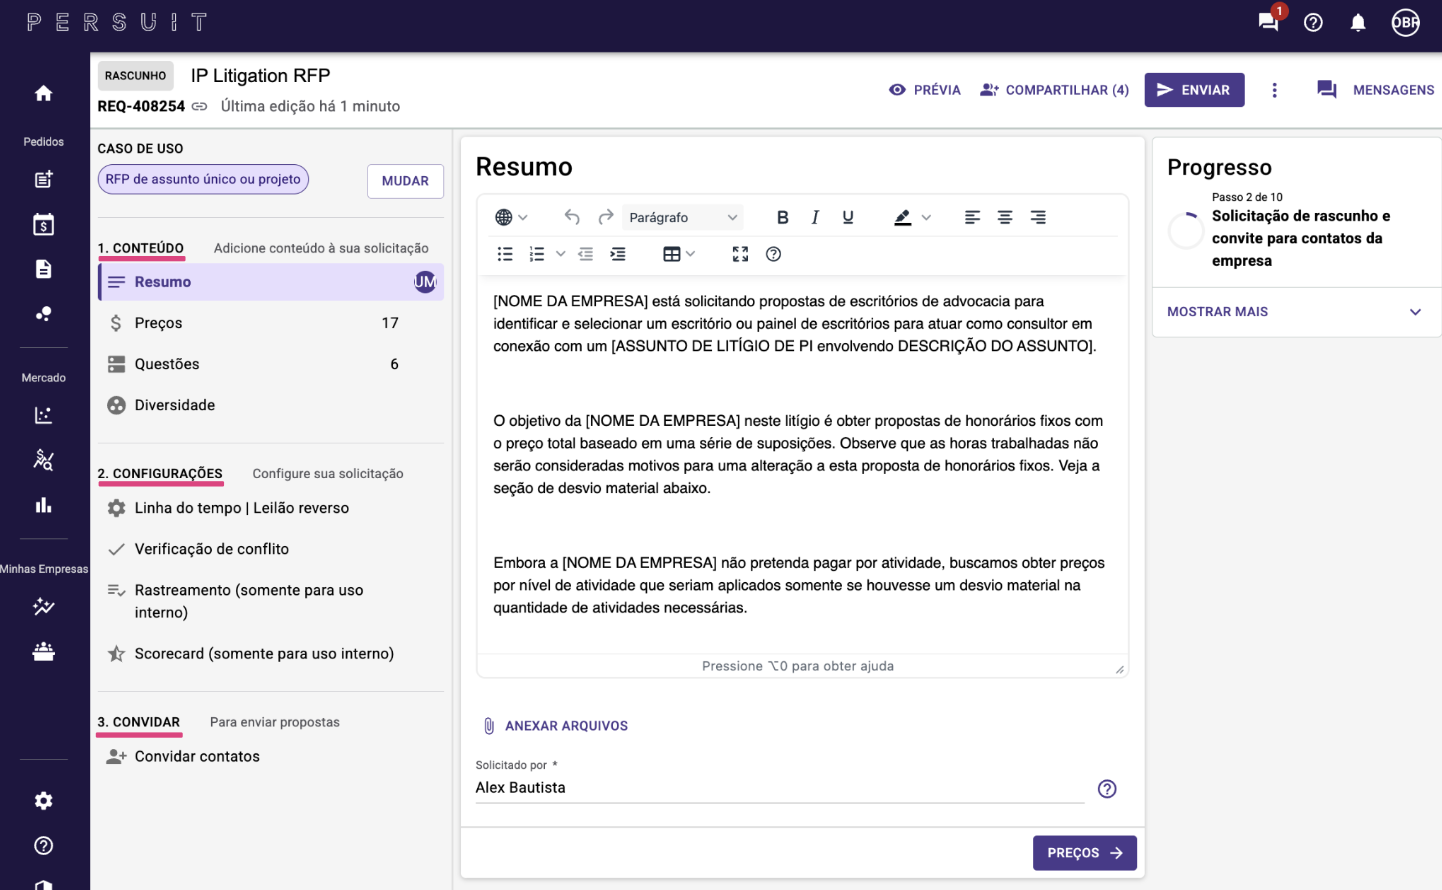View the notification bell alerts

click(1358, 22)
